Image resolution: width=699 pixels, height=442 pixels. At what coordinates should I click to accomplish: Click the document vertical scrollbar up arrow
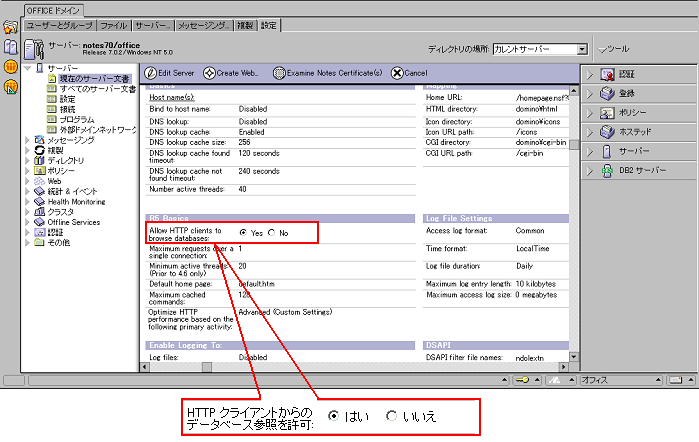[x=574, y=91]
